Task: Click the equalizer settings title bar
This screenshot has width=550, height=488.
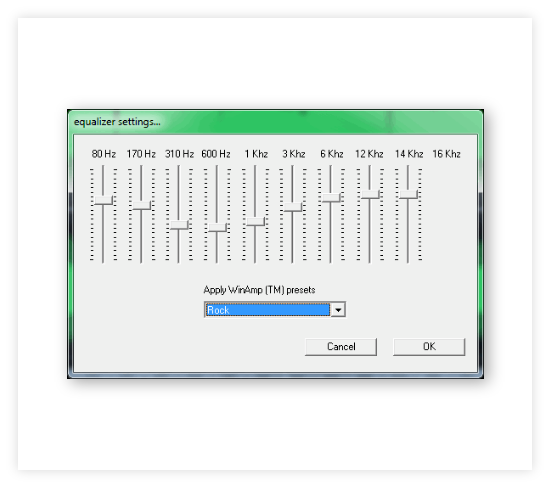Action: coord(275,122)
